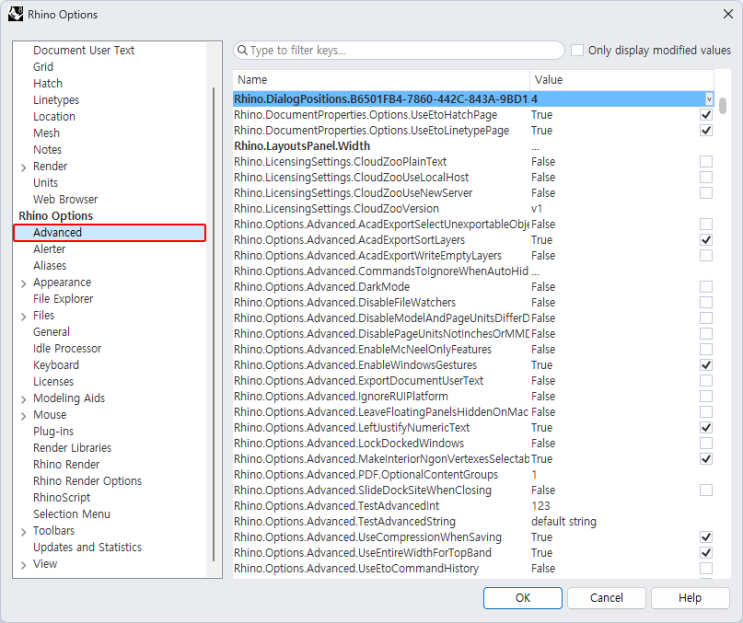This screenshot has width=743, height=623.
Task: Select CommandsToIgnoreWhenAutoHid row
Action: pos(473,271)
